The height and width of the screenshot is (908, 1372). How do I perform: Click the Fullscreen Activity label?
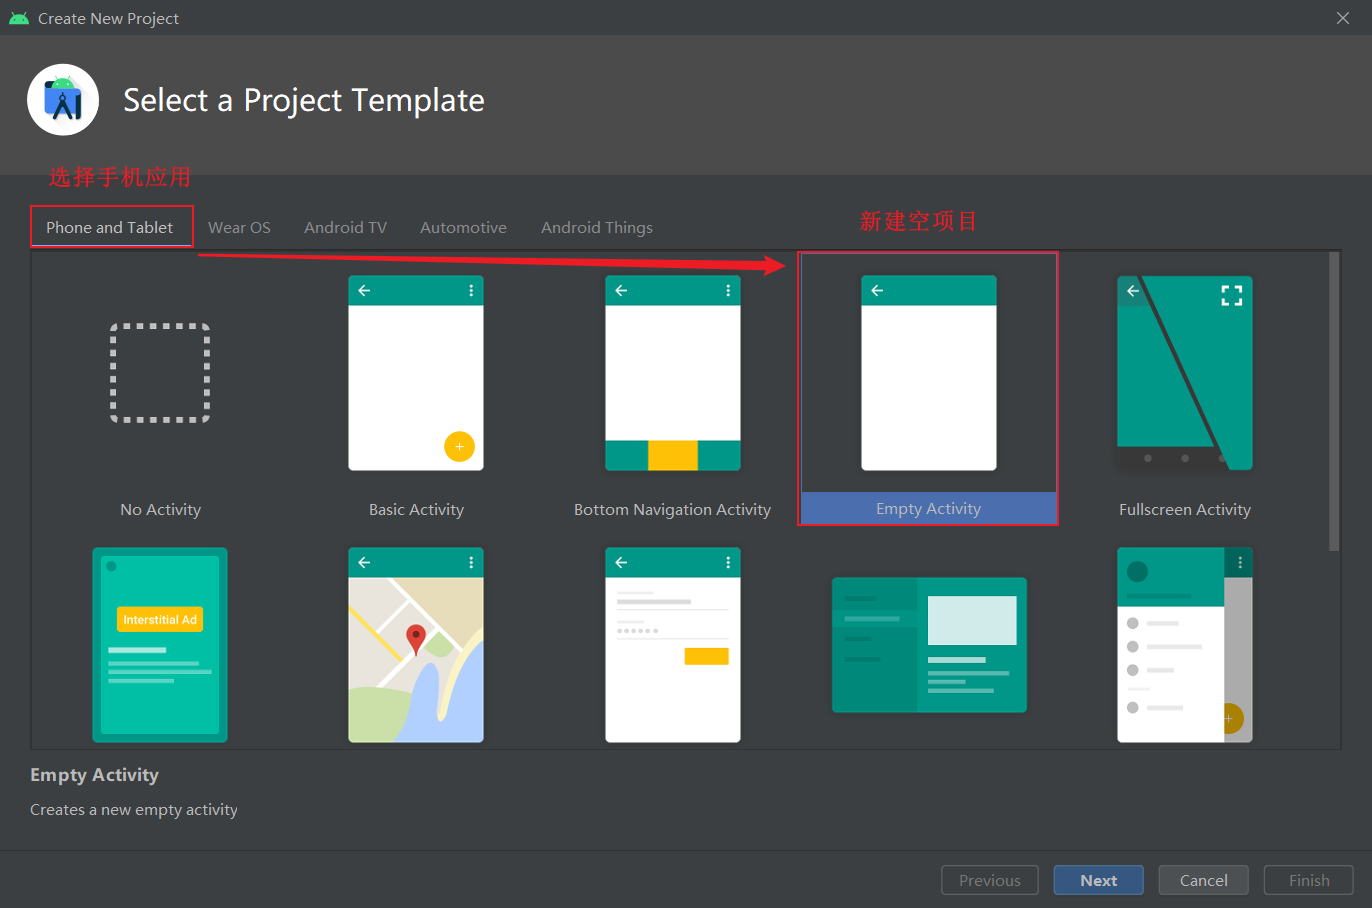(1185, 509)
